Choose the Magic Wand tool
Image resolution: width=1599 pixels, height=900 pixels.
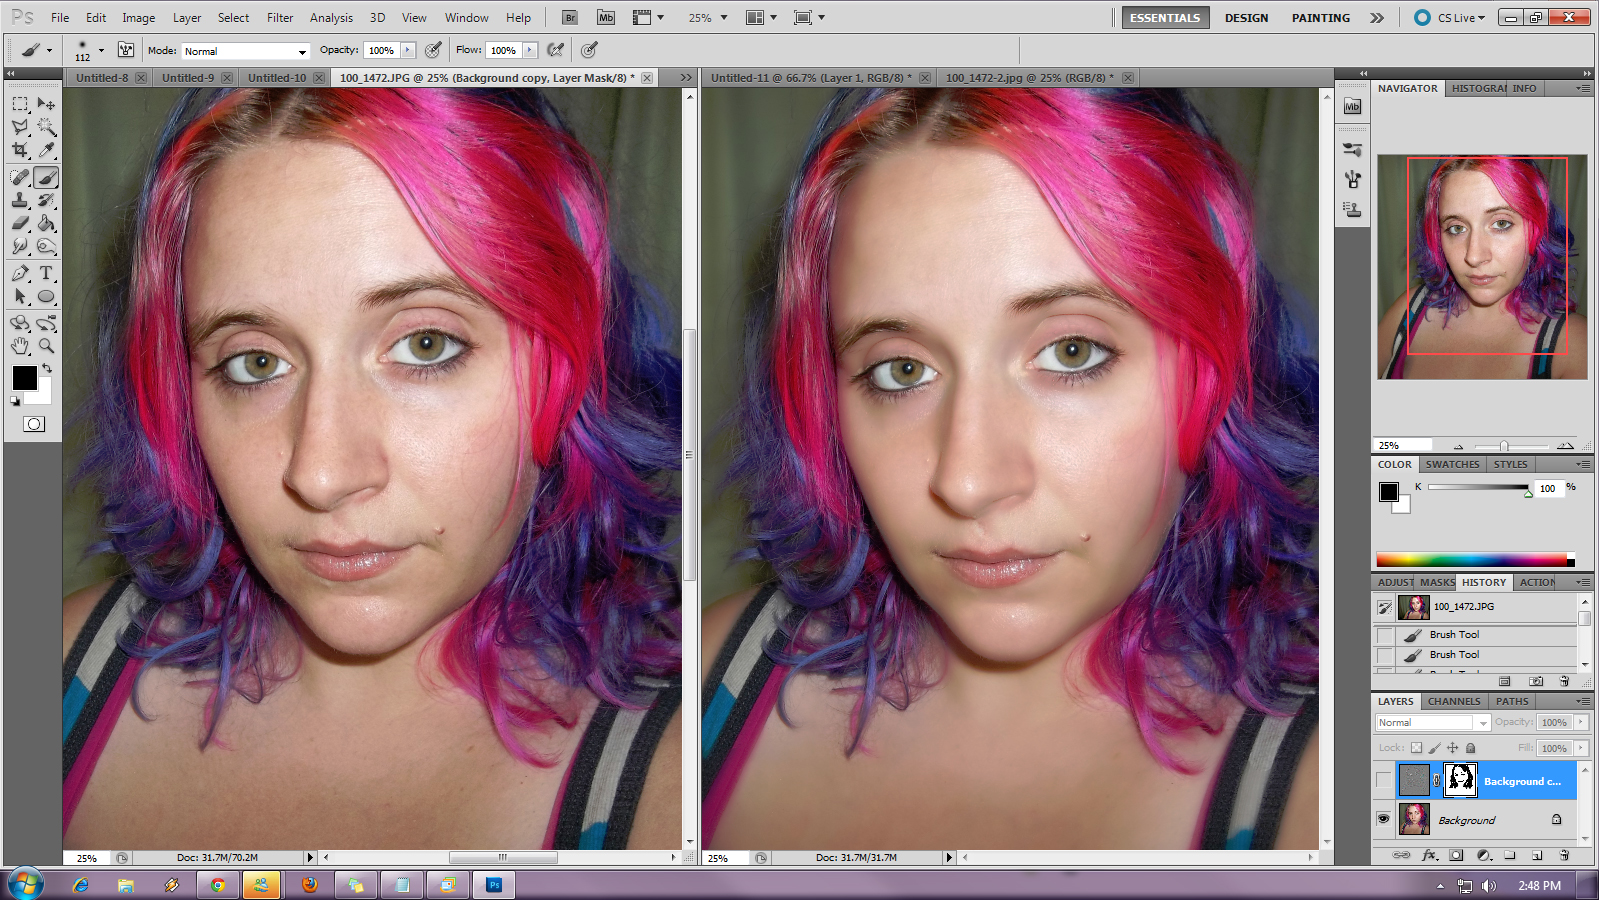tap(46, 127)
